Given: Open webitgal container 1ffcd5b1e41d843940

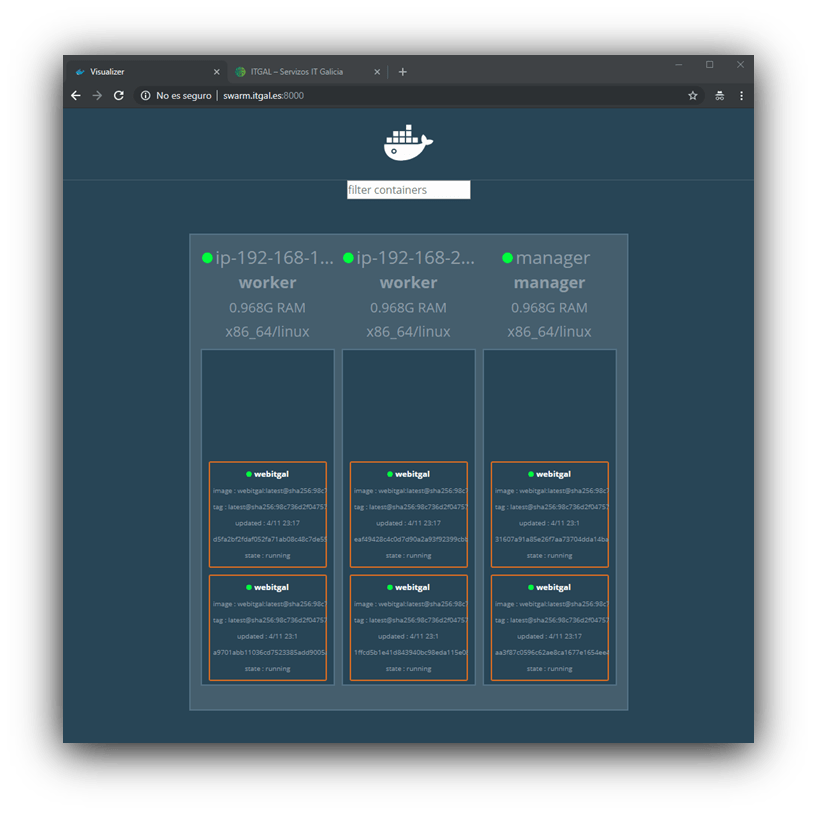Looking at the screenshot, I should click(x=408, y=627).
